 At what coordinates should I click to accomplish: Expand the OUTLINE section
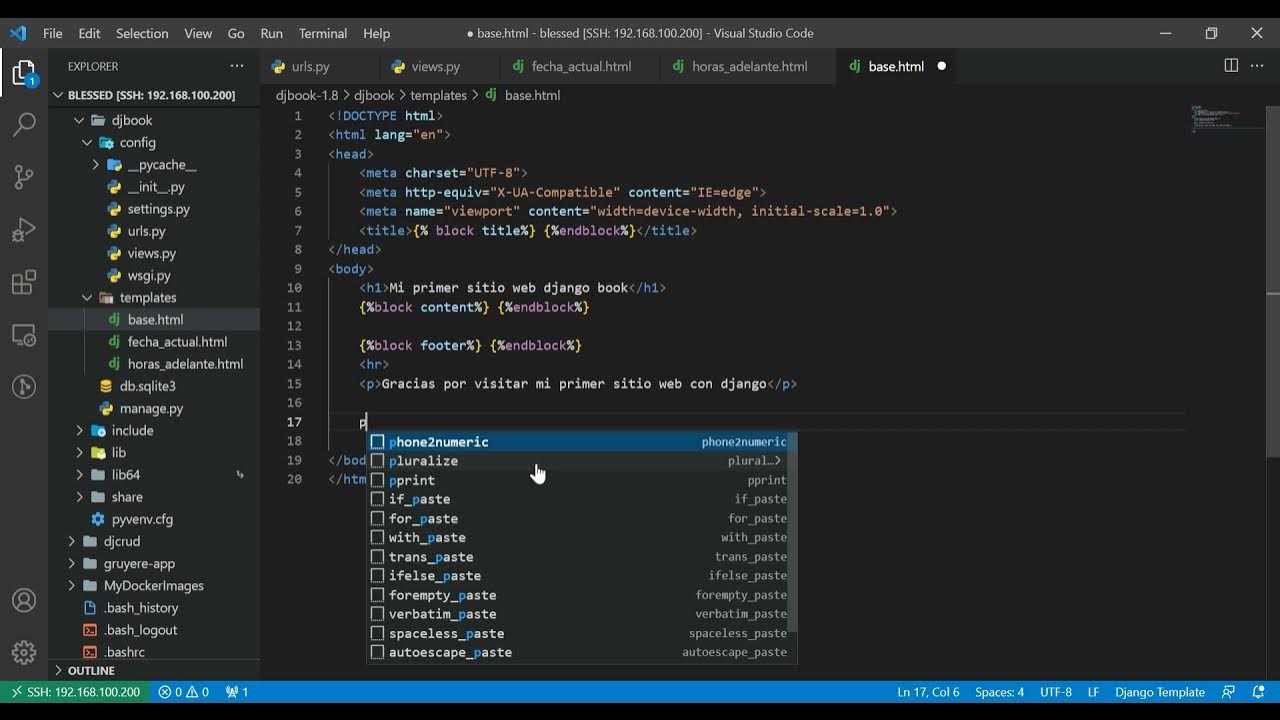coord(154,670)
